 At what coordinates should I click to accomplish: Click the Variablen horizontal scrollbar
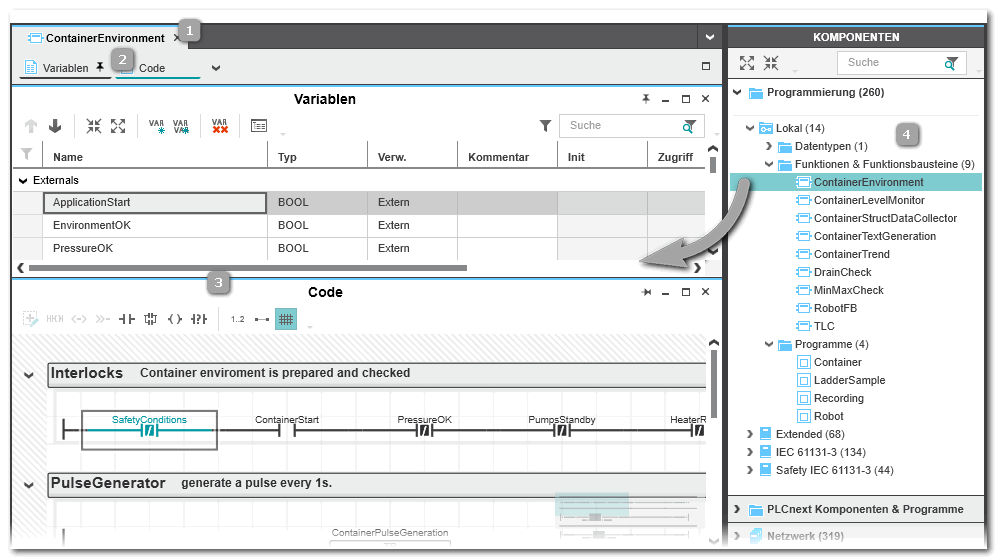coord(247,268)
